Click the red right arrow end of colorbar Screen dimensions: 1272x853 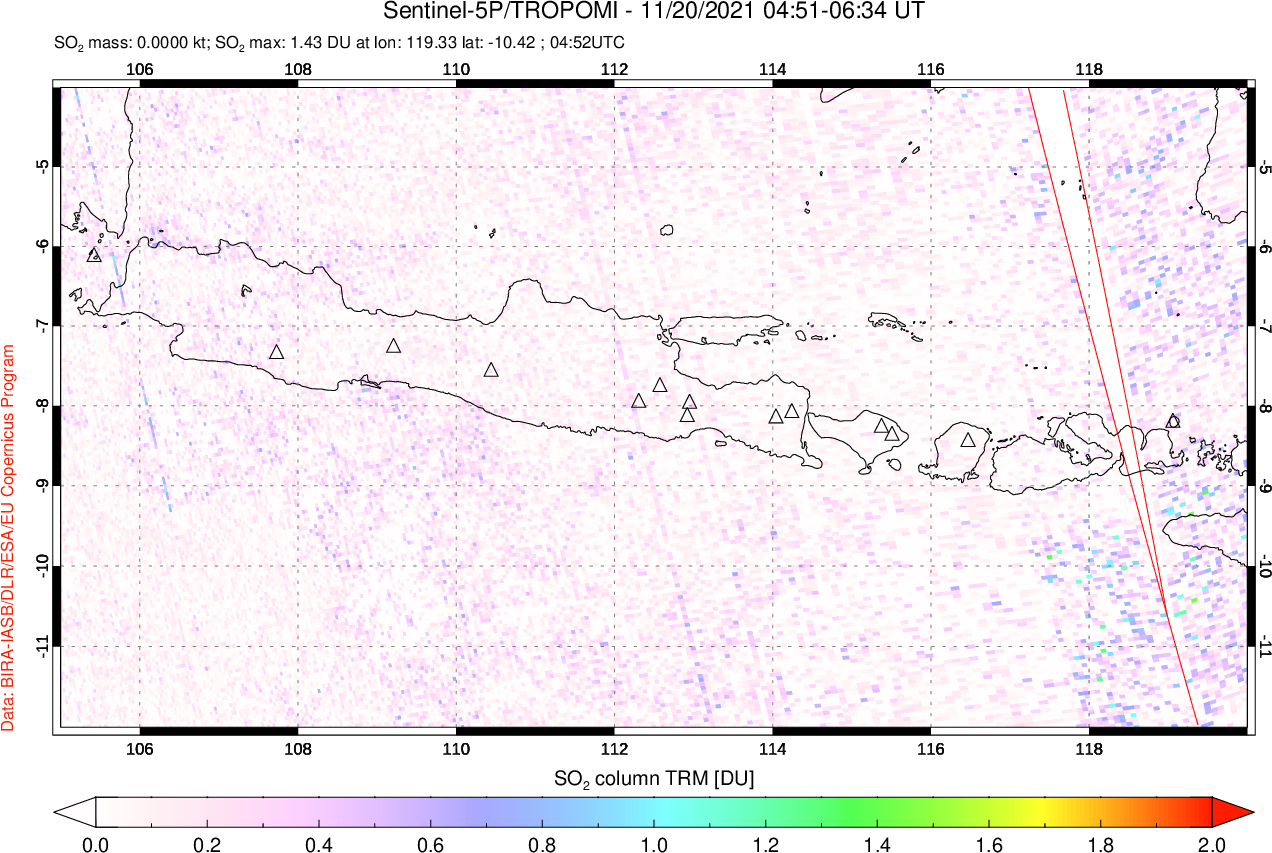click(1231, 811)
